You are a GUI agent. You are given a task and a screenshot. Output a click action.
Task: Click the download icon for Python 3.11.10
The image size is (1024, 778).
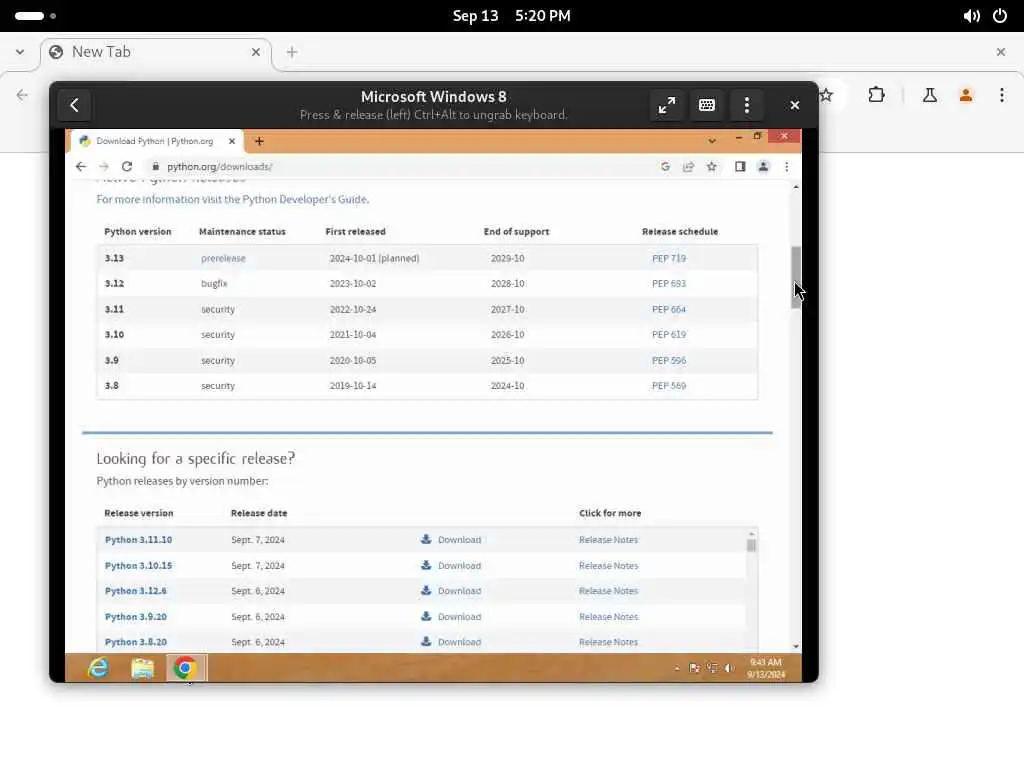[x=426, y=539]
